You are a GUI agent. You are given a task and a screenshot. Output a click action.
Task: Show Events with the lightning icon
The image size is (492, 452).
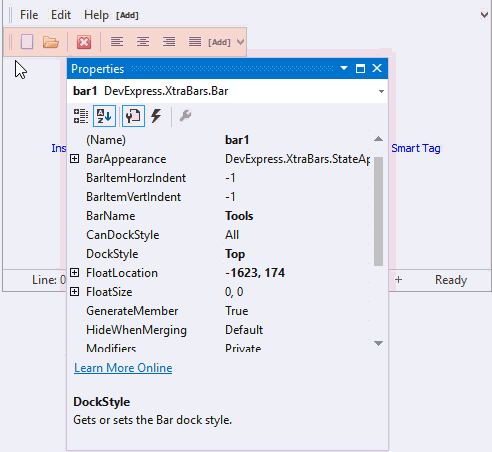[156, 116]
